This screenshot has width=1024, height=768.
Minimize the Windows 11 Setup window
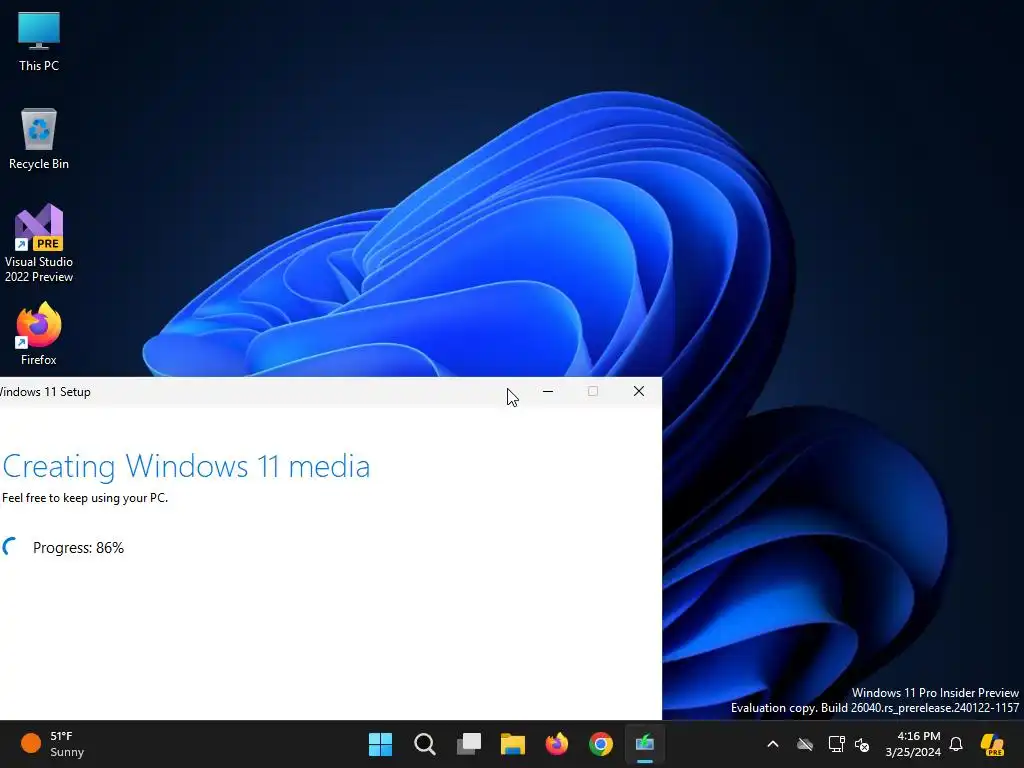point(548,391)
